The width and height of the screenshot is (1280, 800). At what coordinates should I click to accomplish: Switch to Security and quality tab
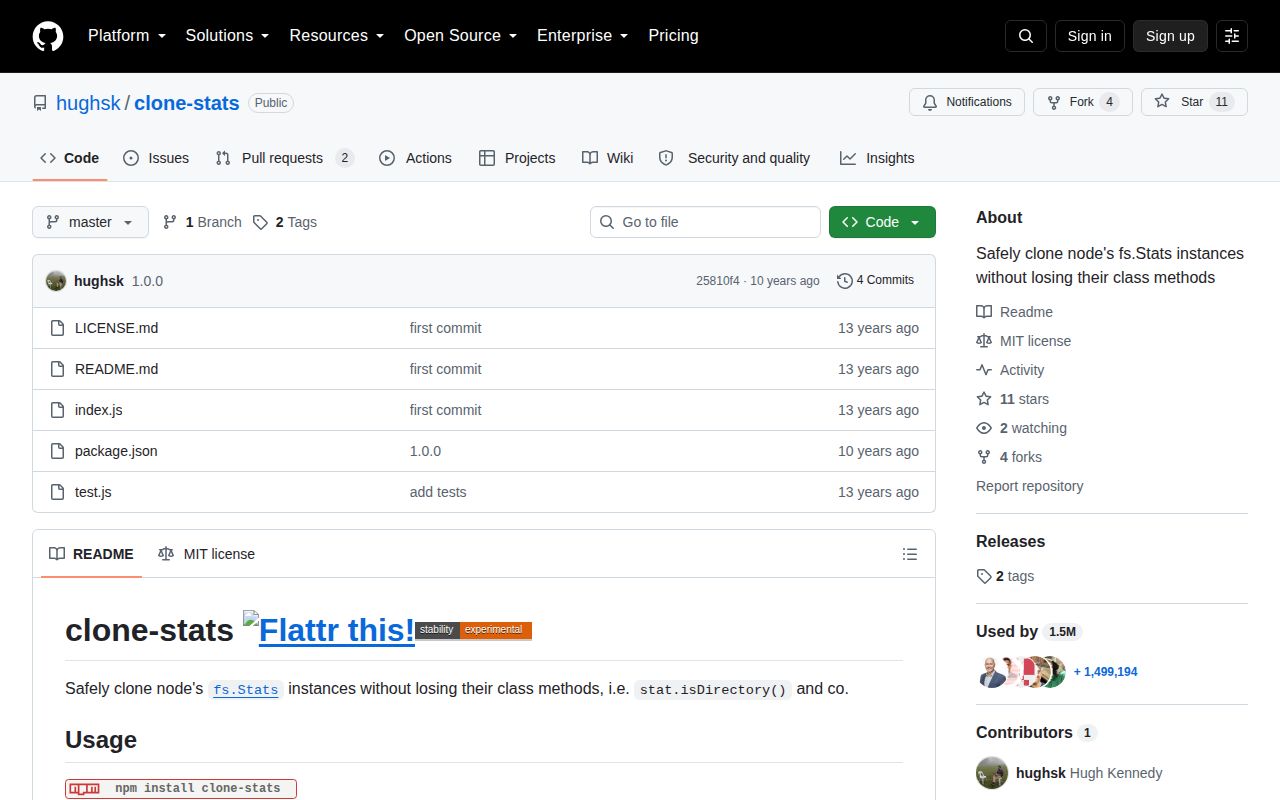735,158
